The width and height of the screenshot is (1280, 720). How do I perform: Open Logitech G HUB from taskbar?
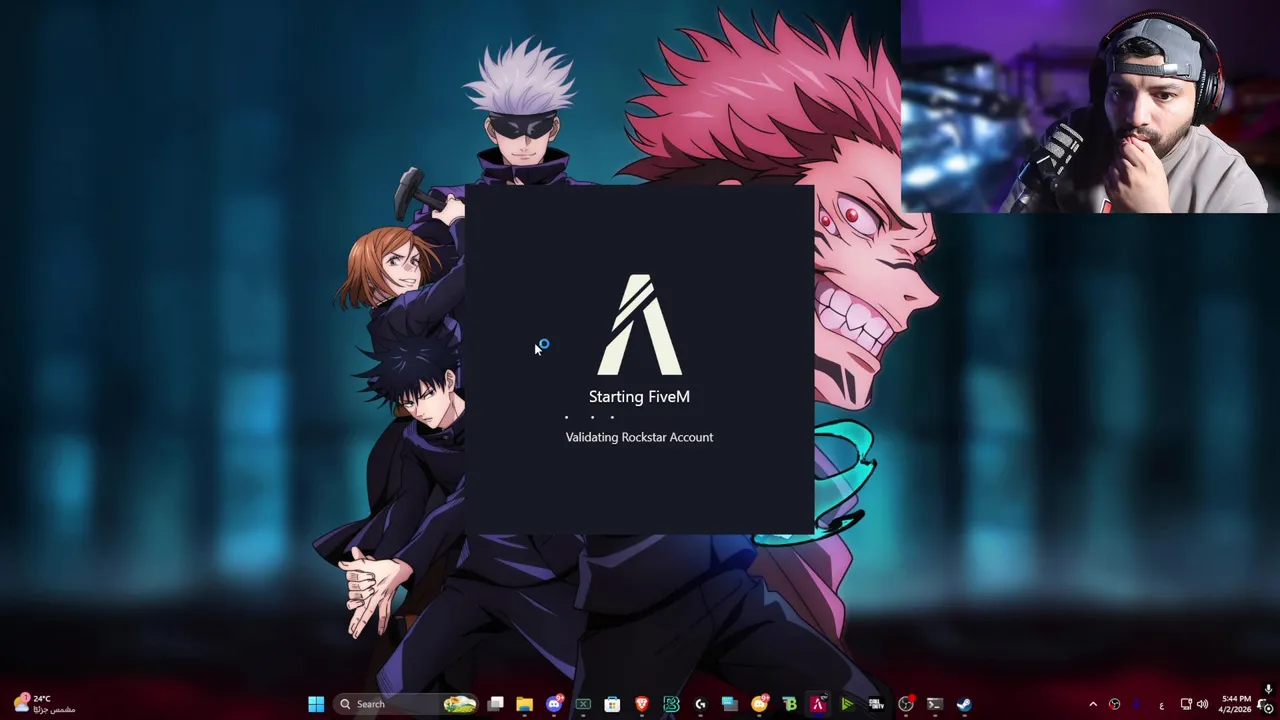(700, 704)
